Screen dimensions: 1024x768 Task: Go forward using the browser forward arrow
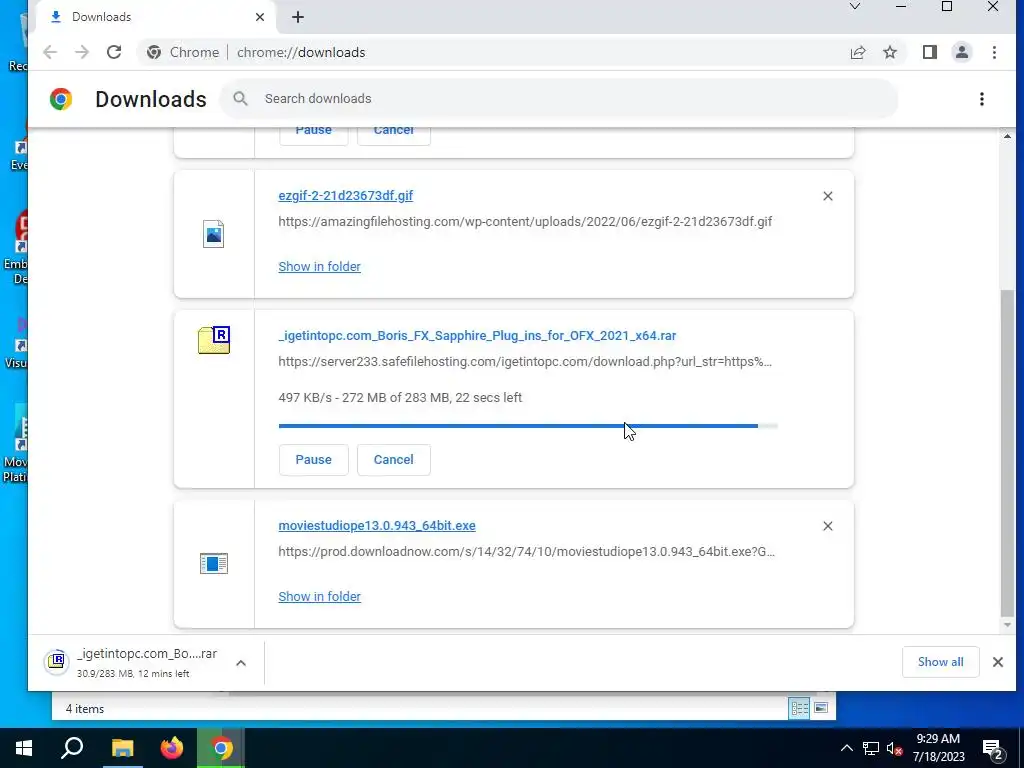click(x=82, y=52)
